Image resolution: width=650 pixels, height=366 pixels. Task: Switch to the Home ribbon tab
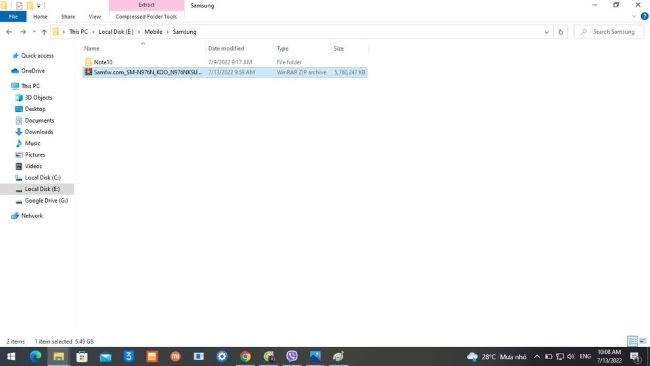pyautogui.click(x=40, y=17)
